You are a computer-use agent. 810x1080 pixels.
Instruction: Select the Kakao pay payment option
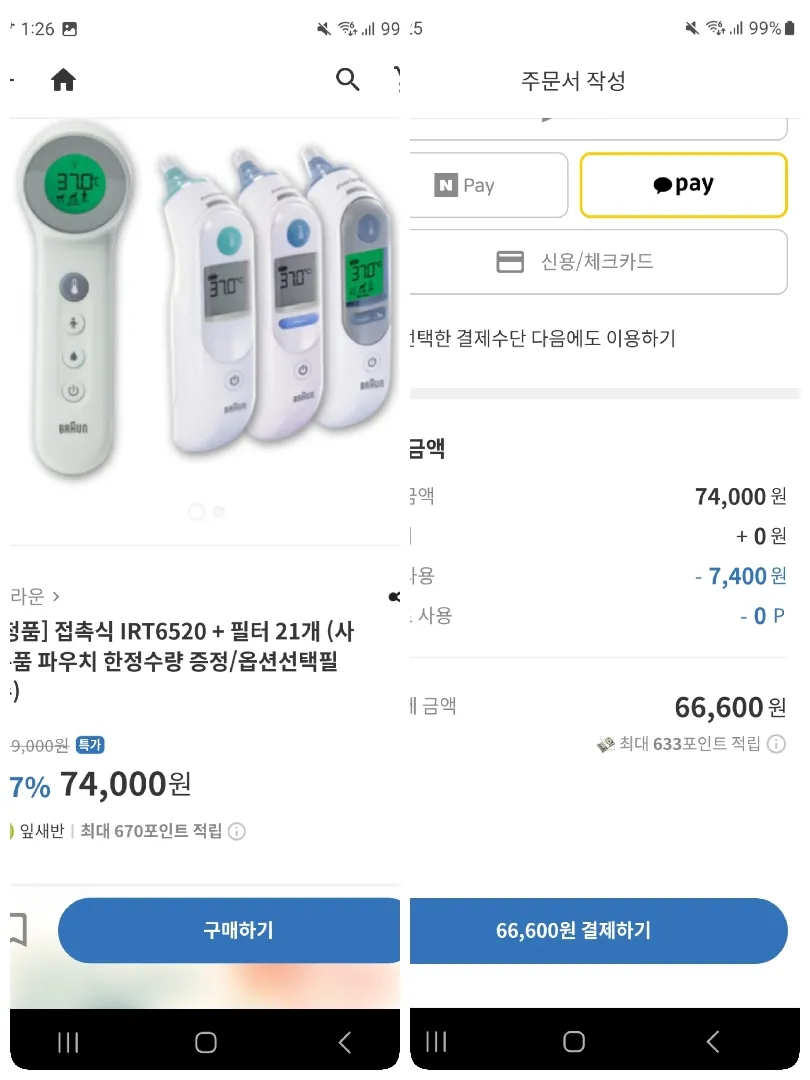[x=683, y=185]
